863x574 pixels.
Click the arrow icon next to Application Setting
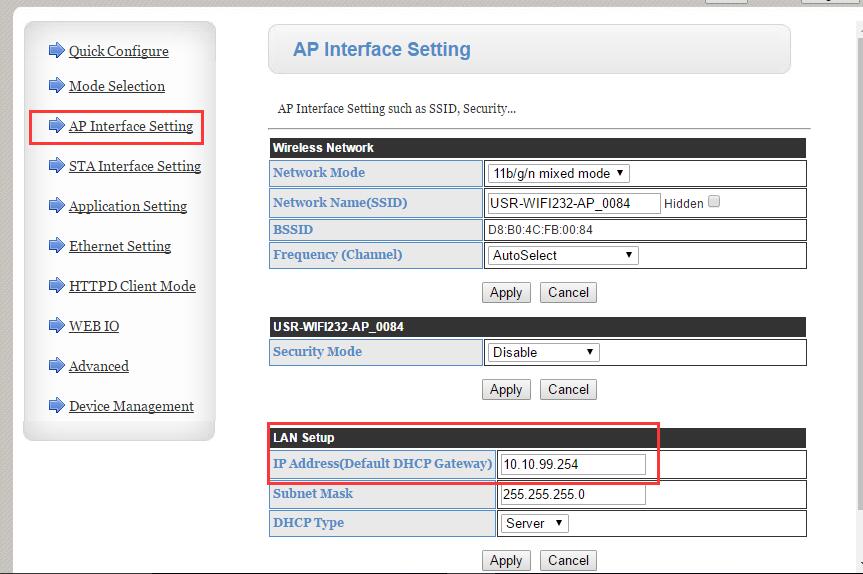point(57,205)
